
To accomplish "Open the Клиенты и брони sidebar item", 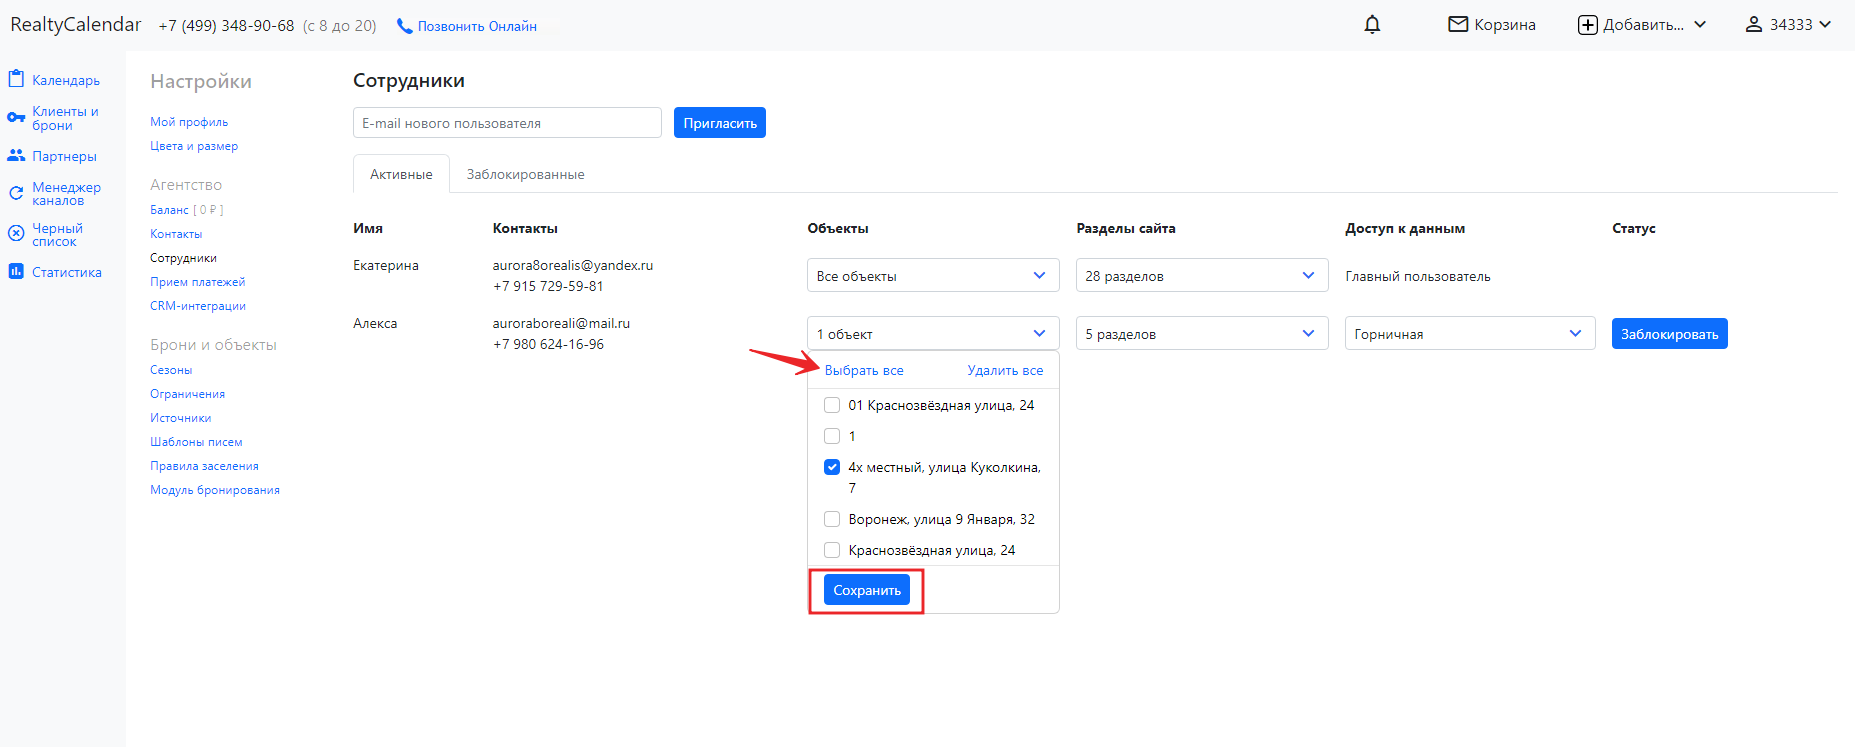I will pos(65,118).
